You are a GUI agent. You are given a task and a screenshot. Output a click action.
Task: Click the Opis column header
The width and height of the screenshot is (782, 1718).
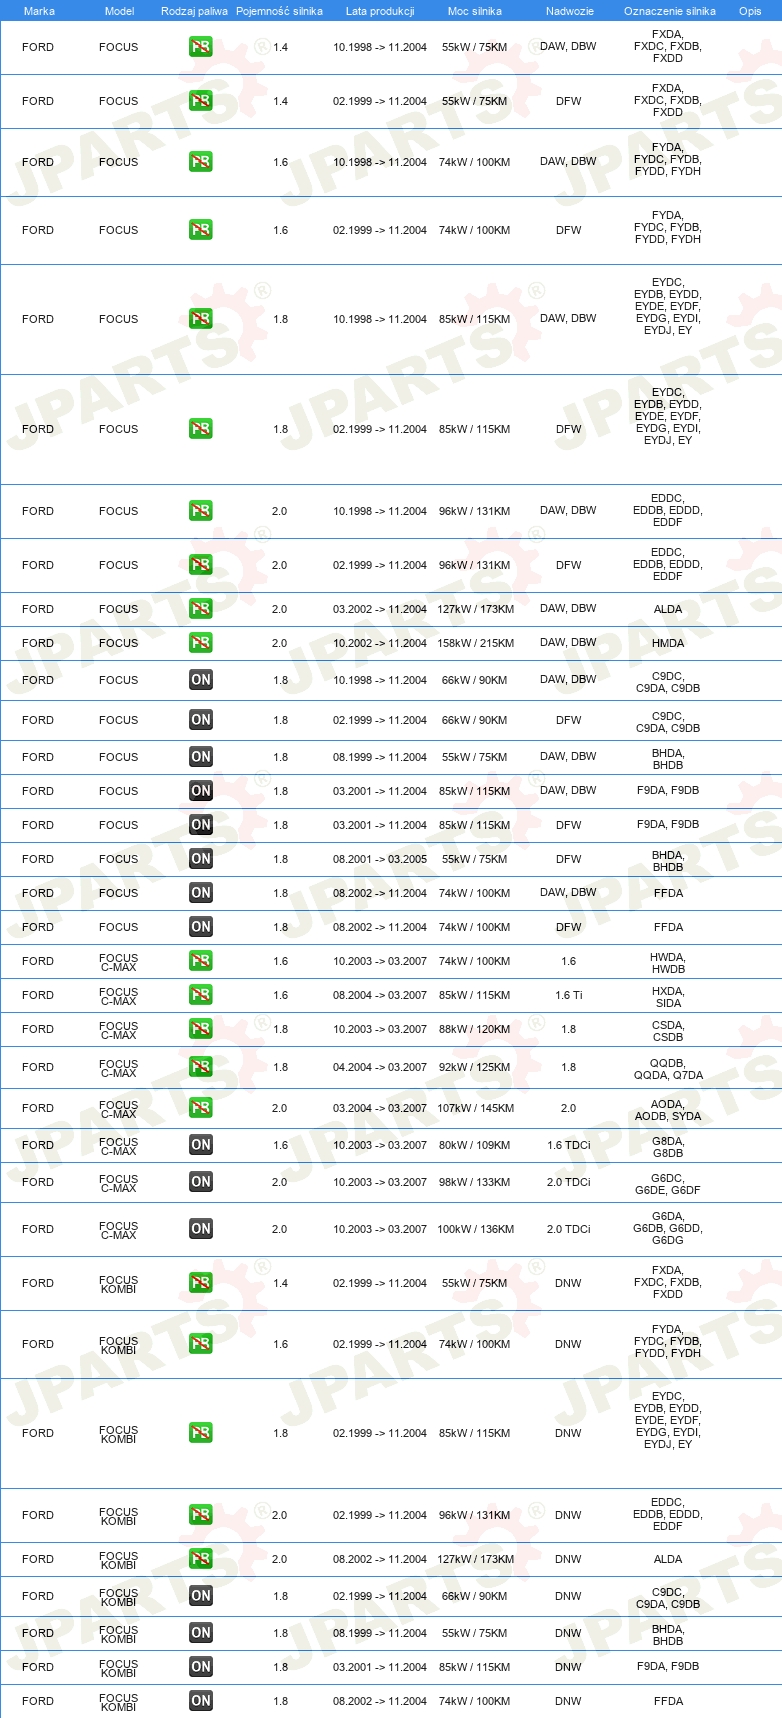(750, 11)
